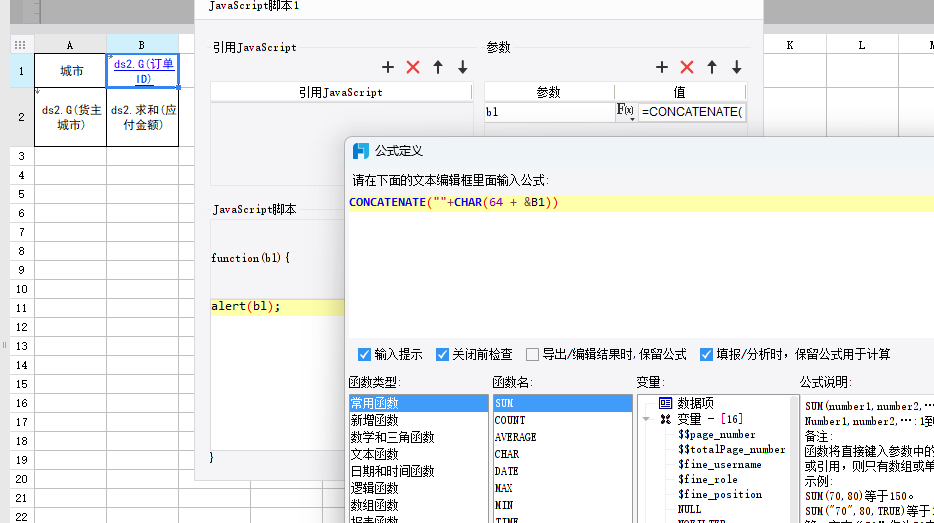The image size is (934, 523).
Task: Select 数学和三角函数 function type
Action: [x=418, y=437]
